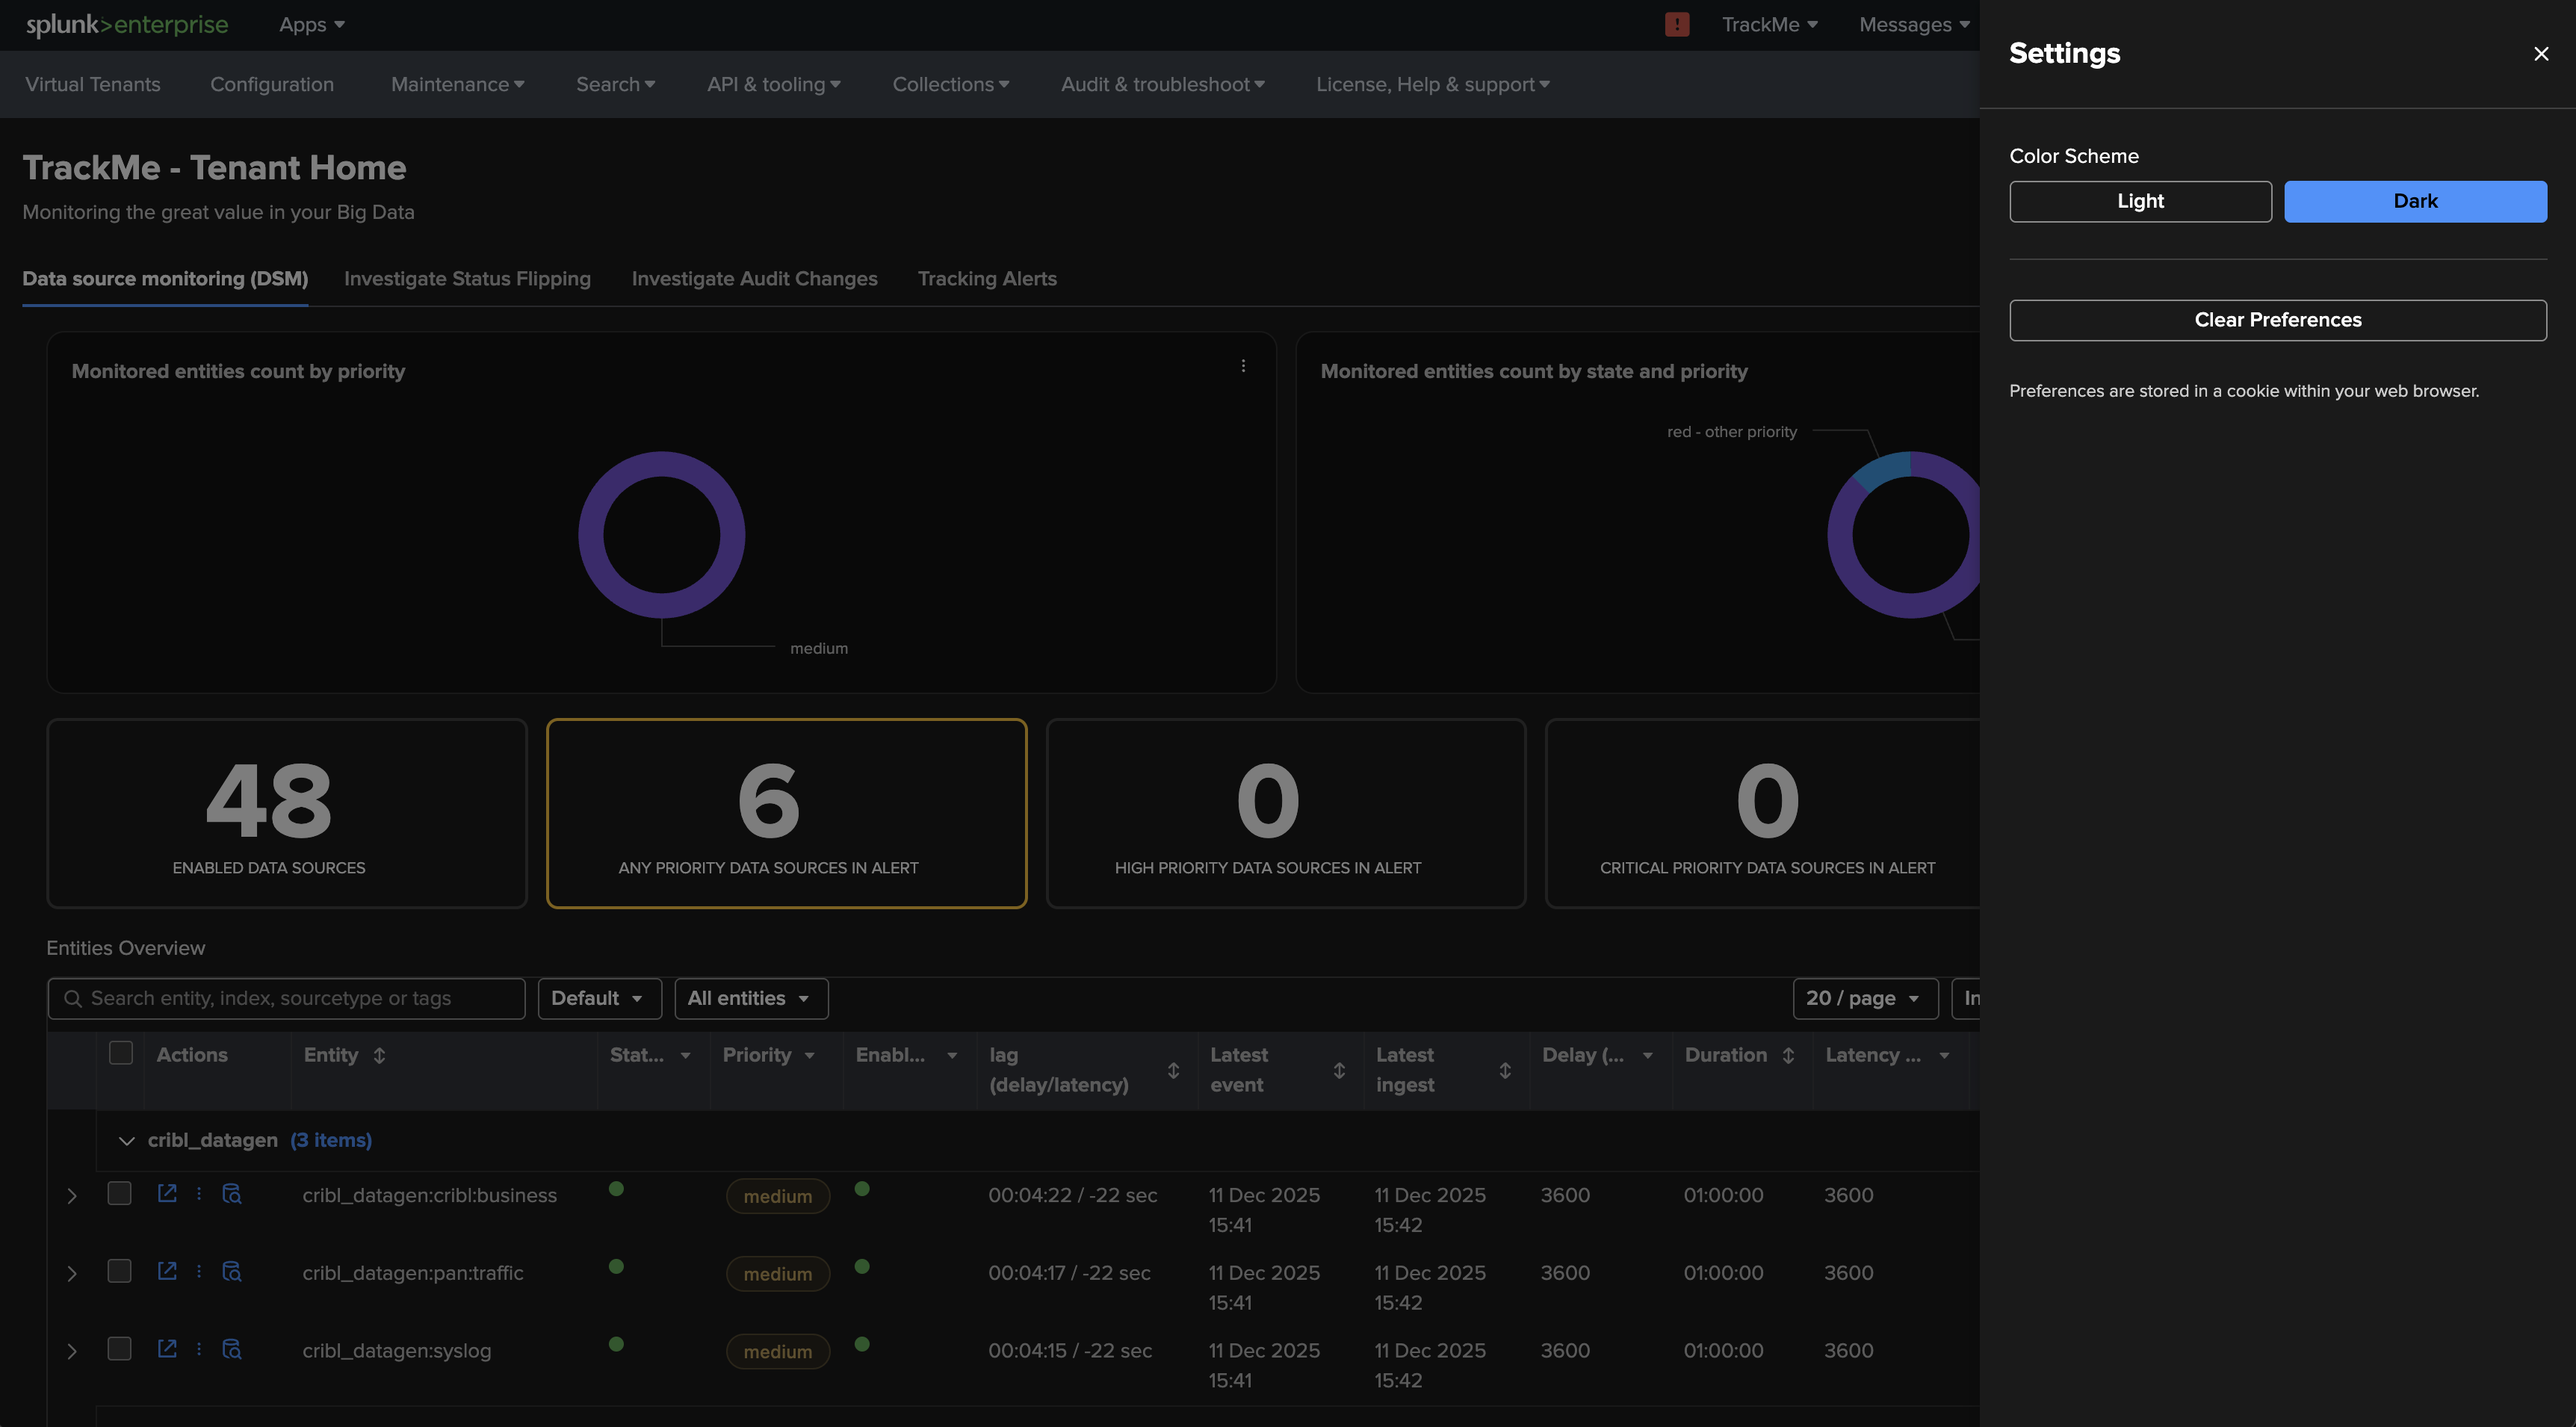The width and height of the screenshot is (2576, 1427).
Task: Open the Investigate Status Flipping tab
Action: pyautogui.click(x=467, y=279)
